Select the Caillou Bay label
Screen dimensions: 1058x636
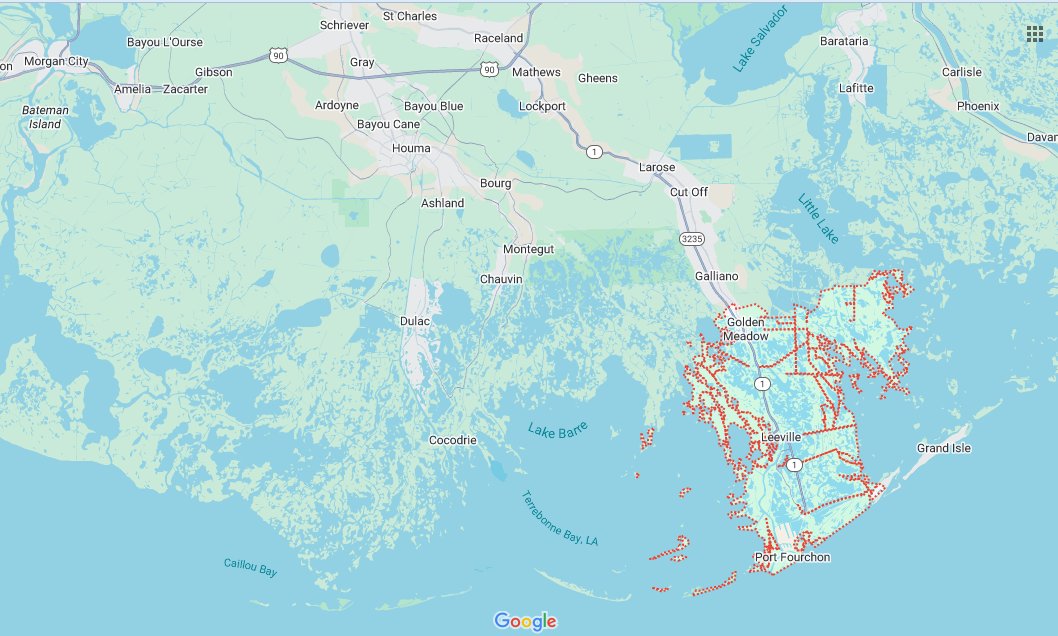point(250,567)
